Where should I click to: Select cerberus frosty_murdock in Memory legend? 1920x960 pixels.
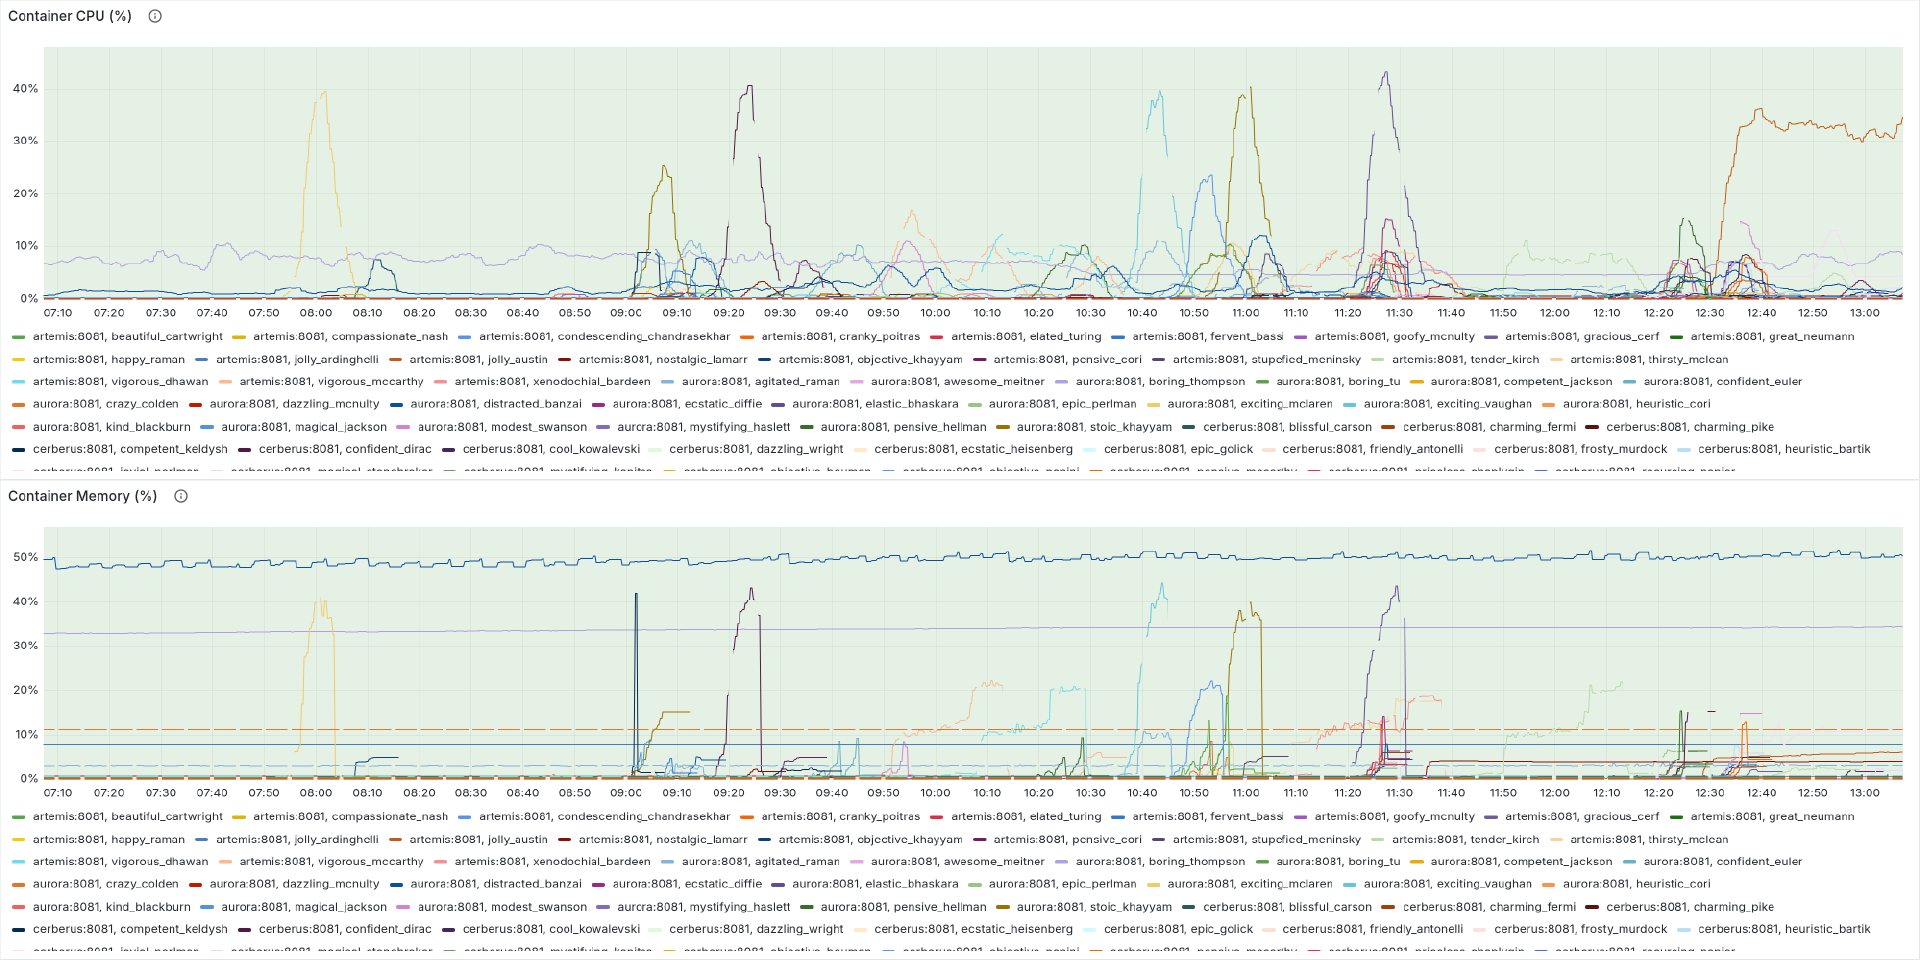1580,930
